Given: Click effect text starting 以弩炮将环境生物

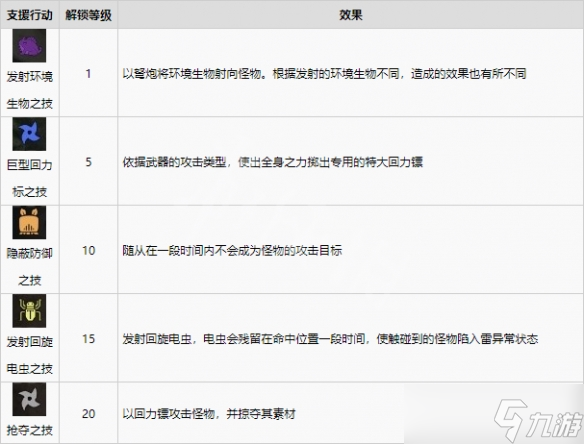Looking at the screenshot, I should click(x=324, y=74).
